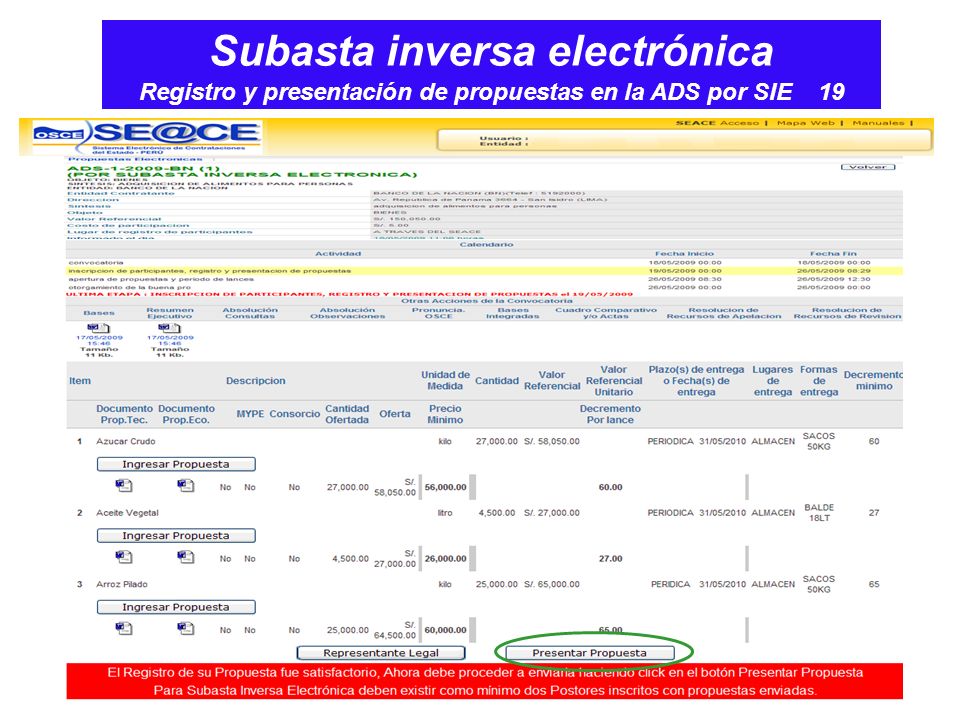Click the SACOS 50KG cell for Azucar Crudo

pyautogui.click(x=819, y=441)
